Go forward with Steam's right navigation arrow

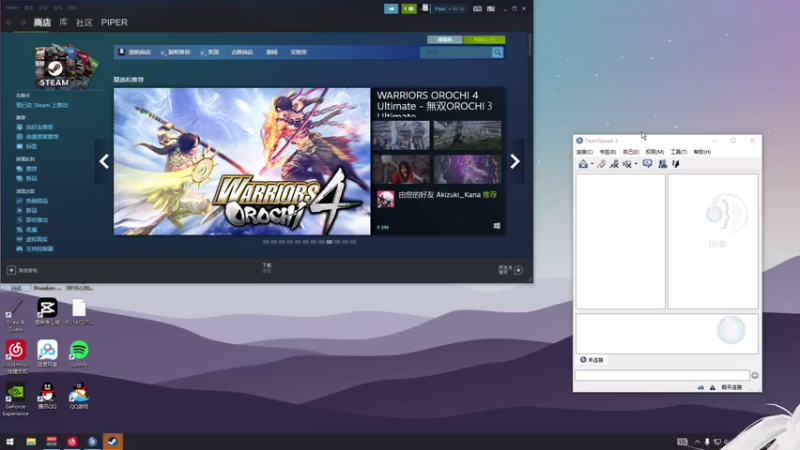point(22,22)
